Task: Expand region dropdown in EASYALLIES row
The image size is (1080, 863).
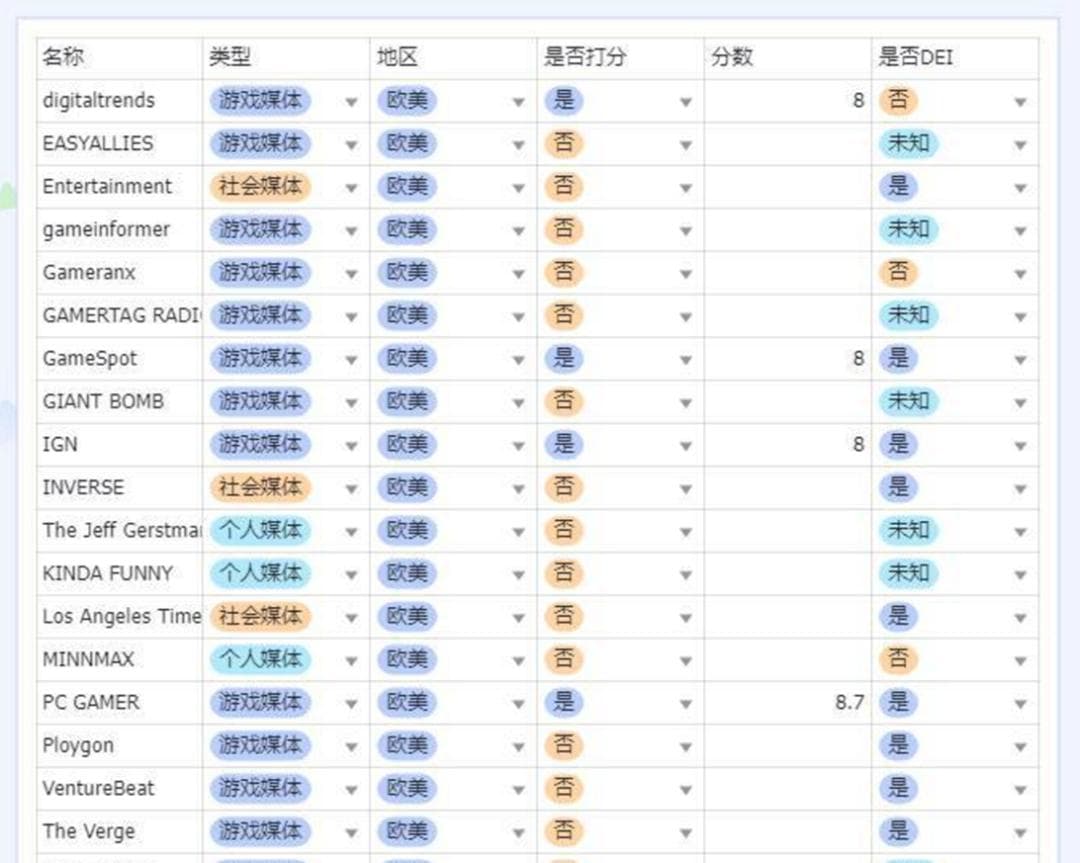Action: tap(518, 145)
